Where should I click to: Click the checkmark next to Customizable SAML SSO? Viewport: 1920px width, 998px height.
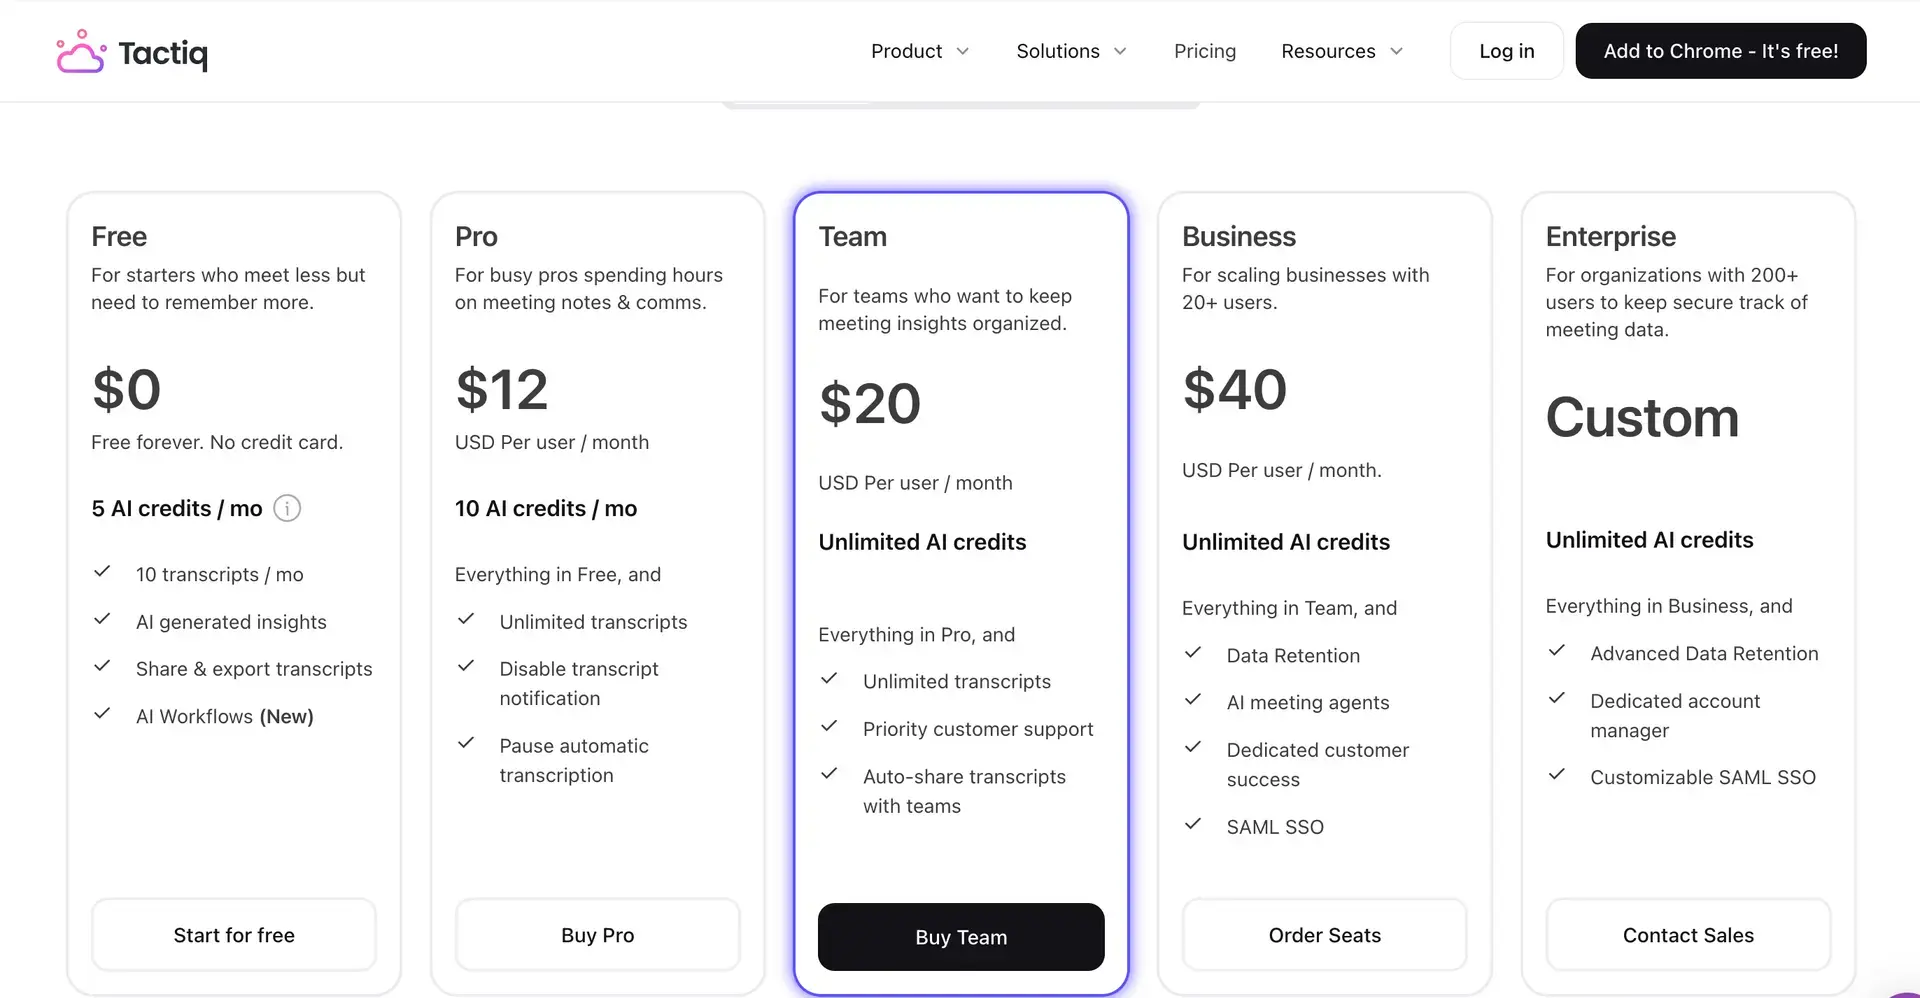click(1557, 774)
